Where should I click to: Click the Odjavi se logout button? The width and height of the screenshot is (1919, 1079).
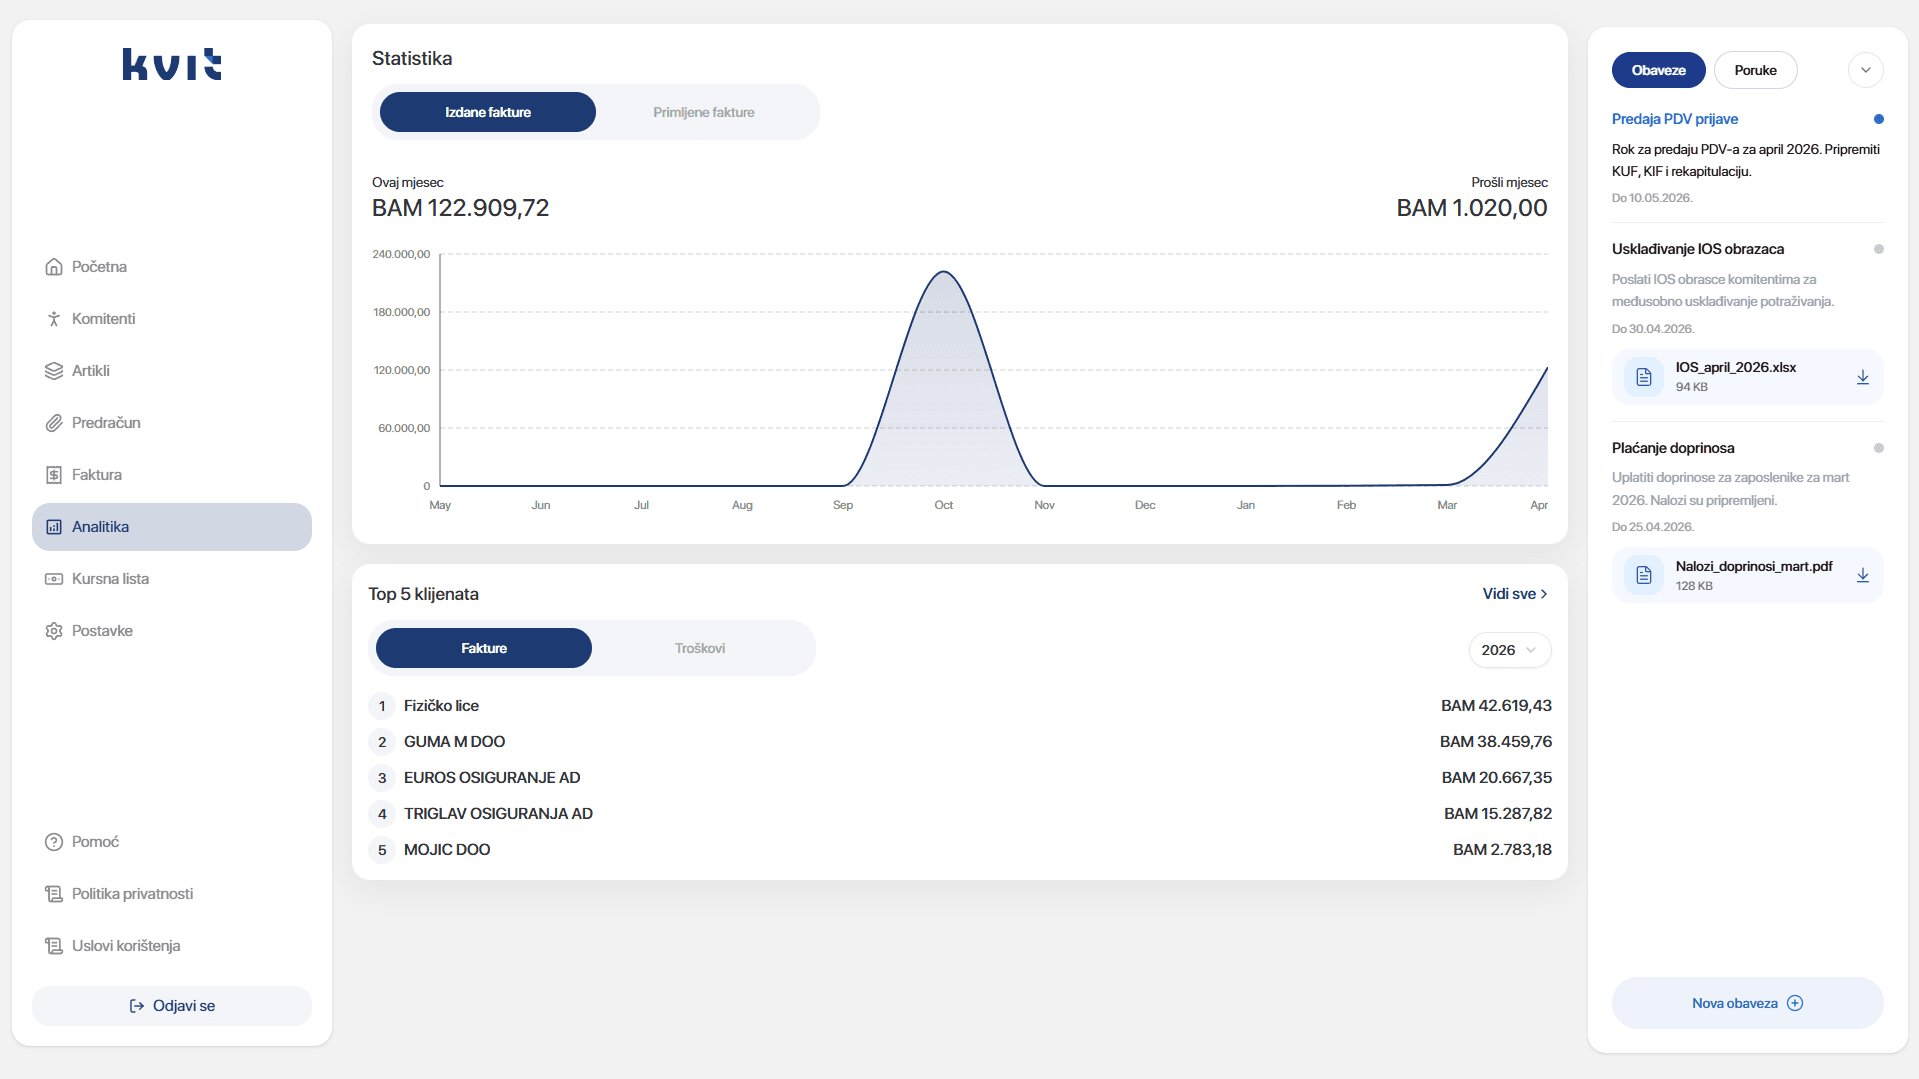[172, 1006]
